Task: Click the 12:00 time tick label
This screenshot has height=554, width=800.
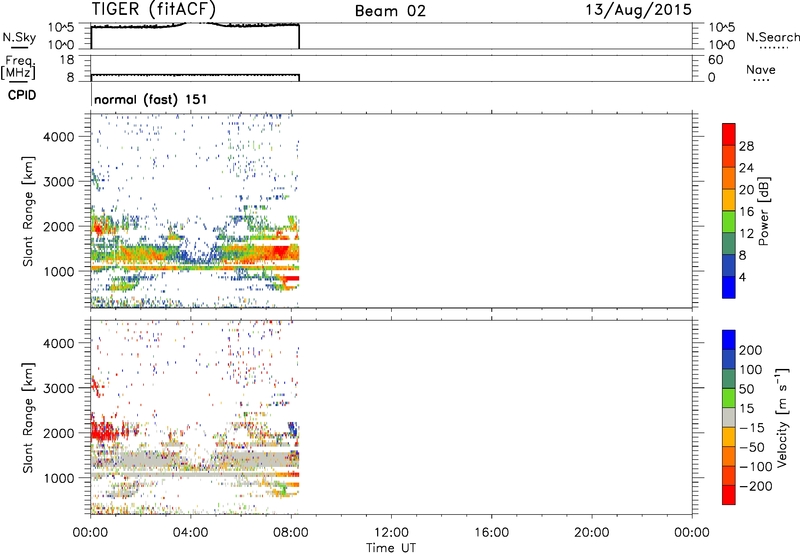Action: click(391, 533)
